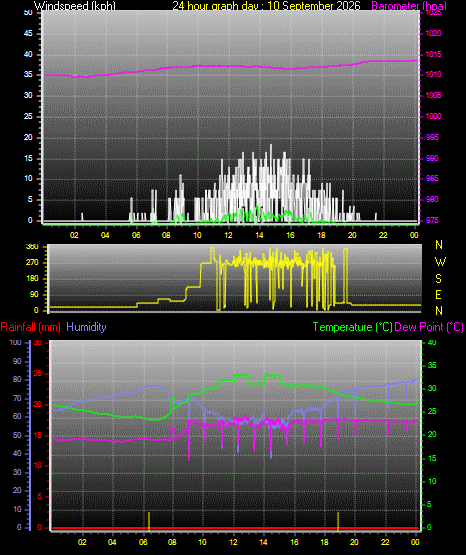Click the "45" windspeed axis value
Viewport: 466px width, 555px height.
click(28, 33)
